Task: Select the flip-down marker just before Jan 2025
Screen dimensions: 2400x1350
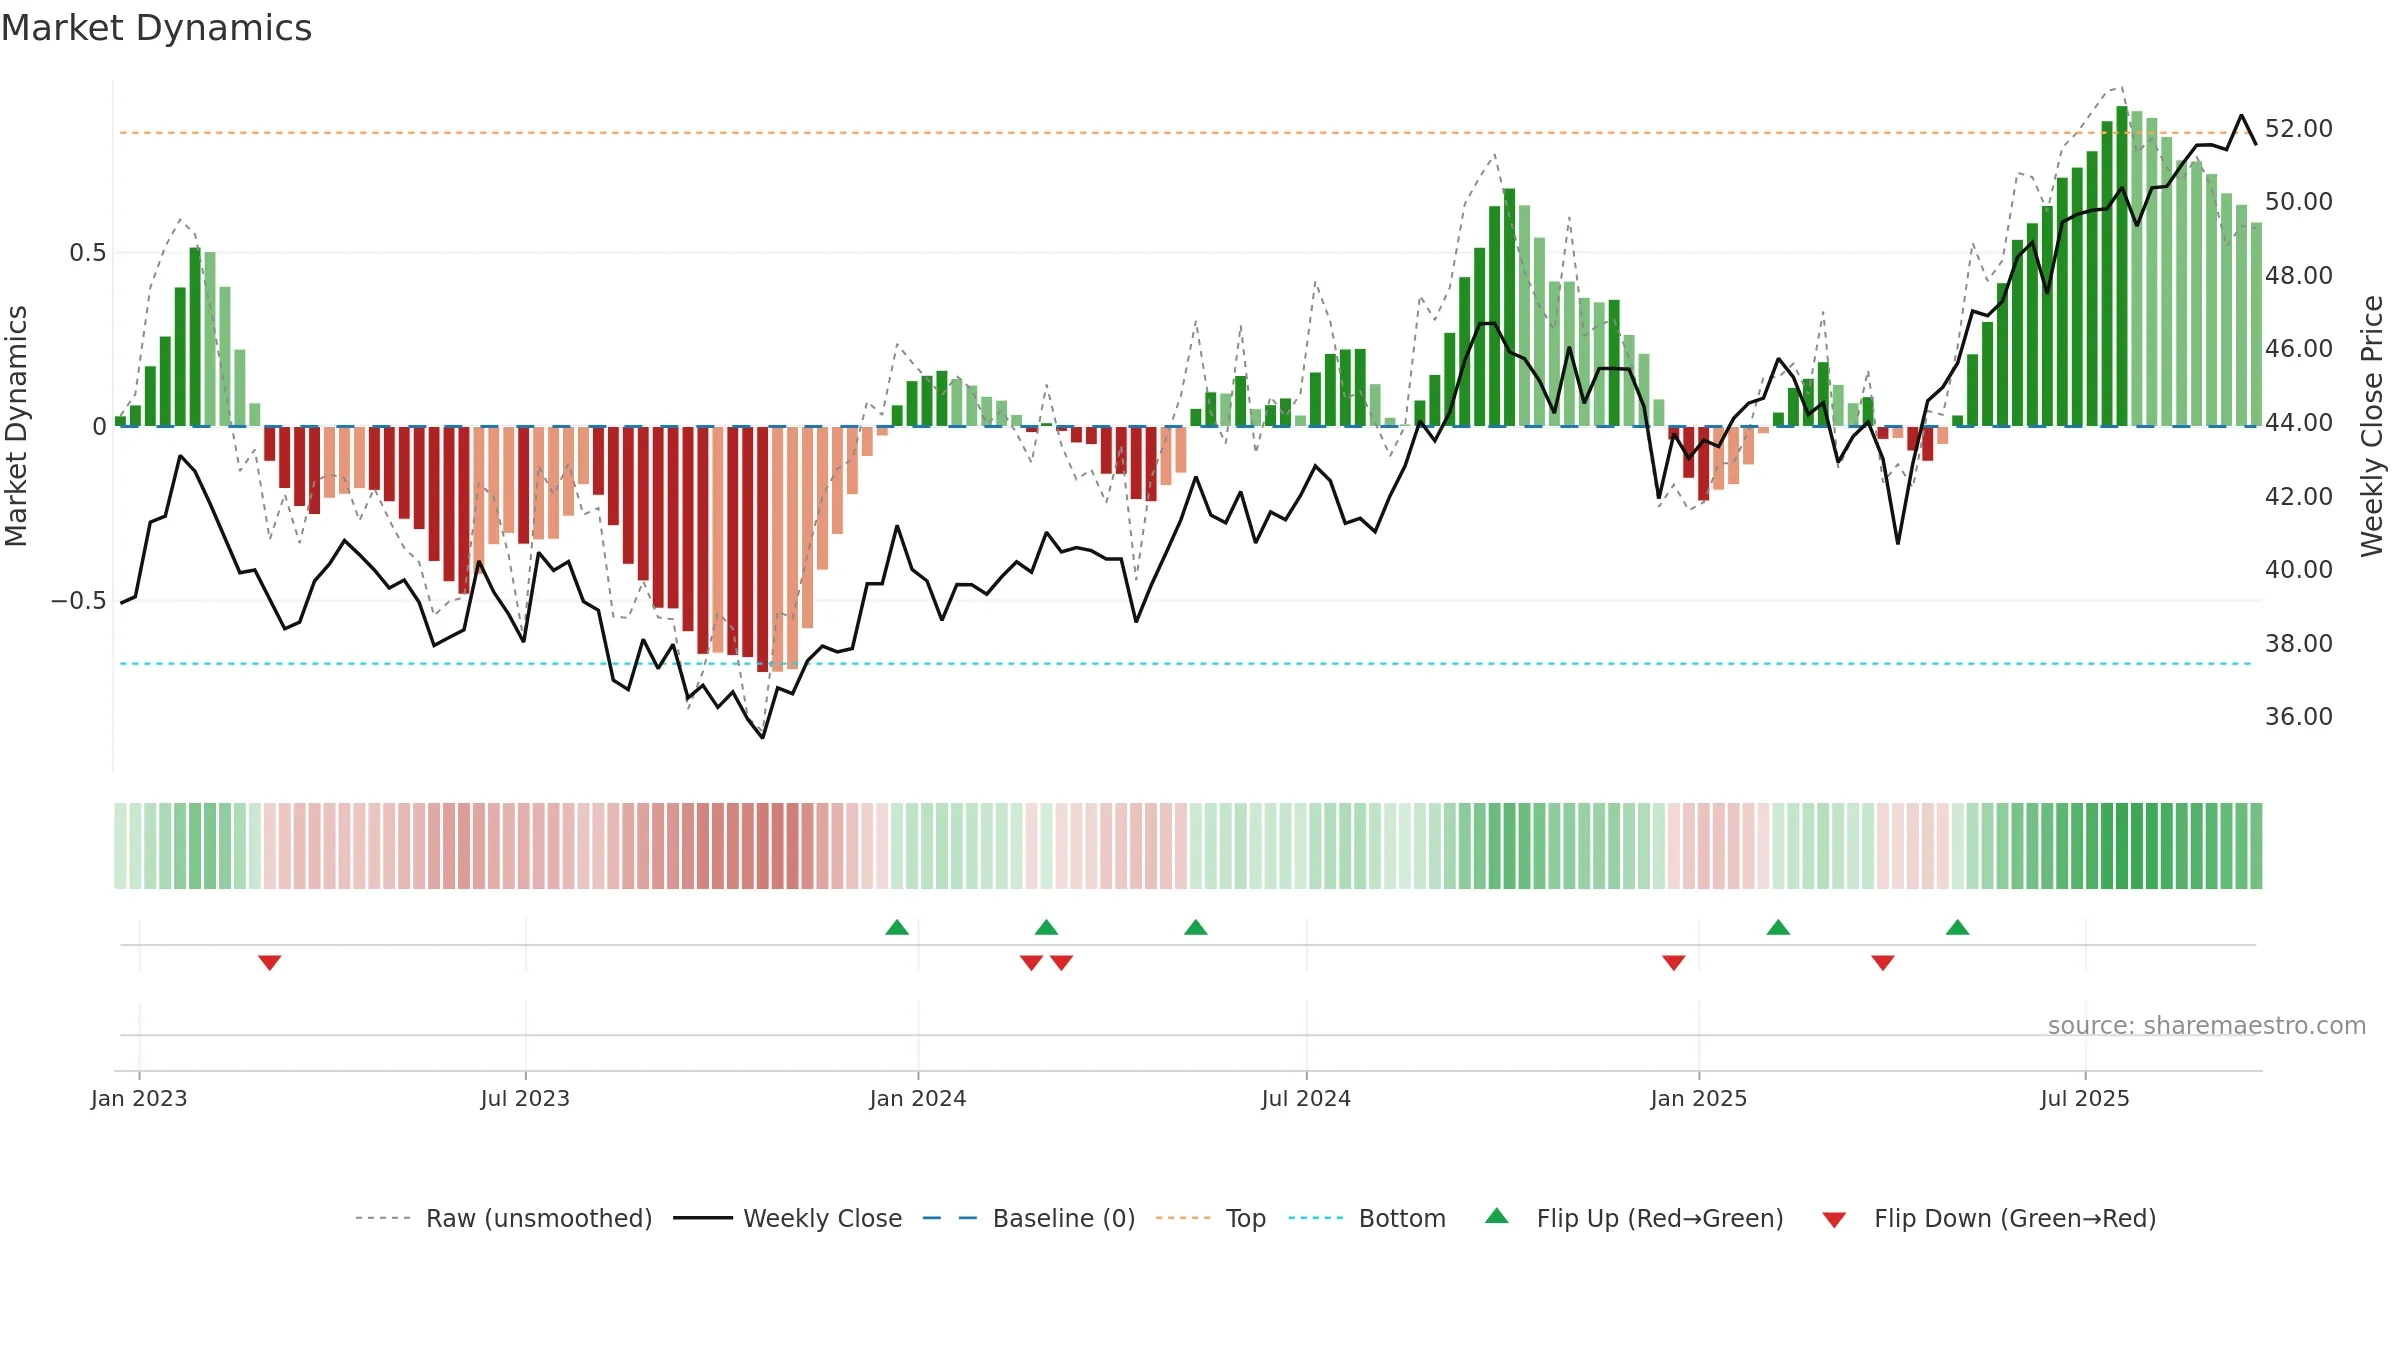Action: point(1674,962)
